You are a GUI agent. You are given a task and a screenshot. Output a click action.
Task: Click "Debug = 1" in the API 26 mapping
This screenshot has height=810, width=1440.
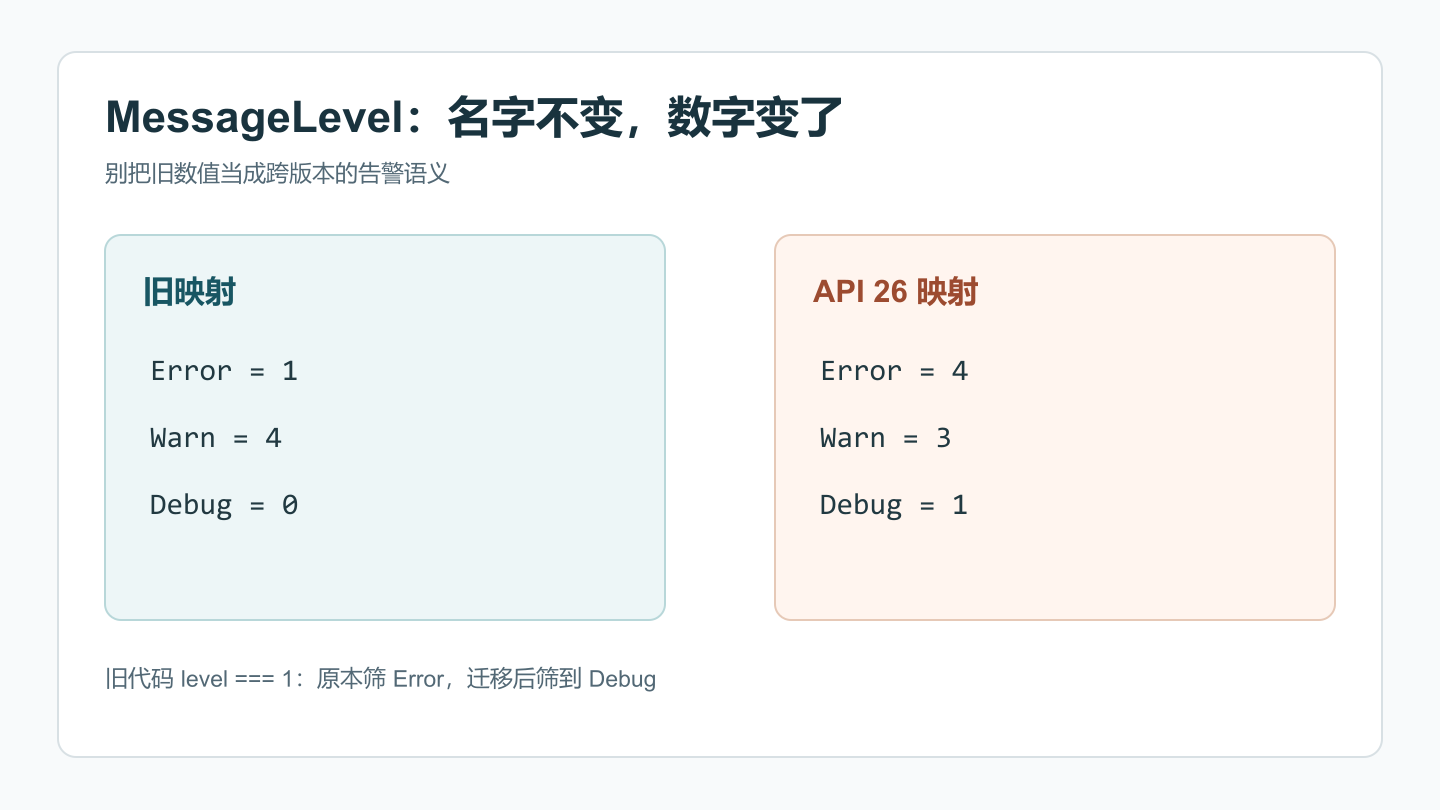coord(894,505)
